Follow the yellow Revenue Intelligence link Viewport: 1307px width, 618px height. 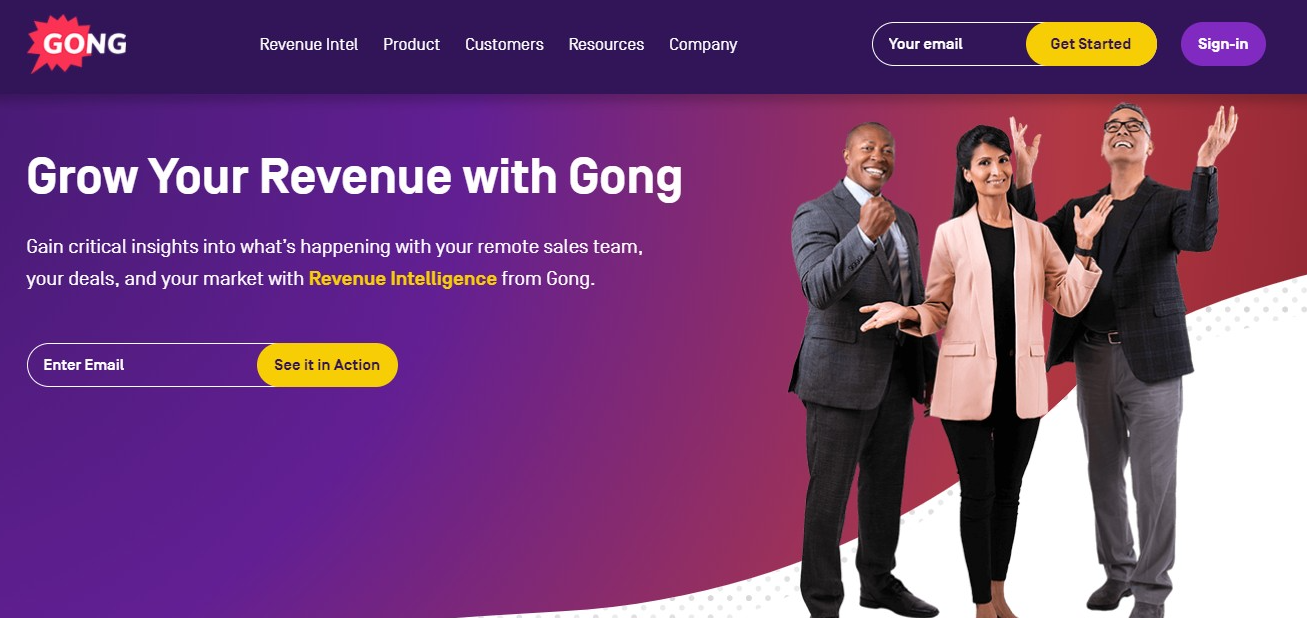coord(403,278)
